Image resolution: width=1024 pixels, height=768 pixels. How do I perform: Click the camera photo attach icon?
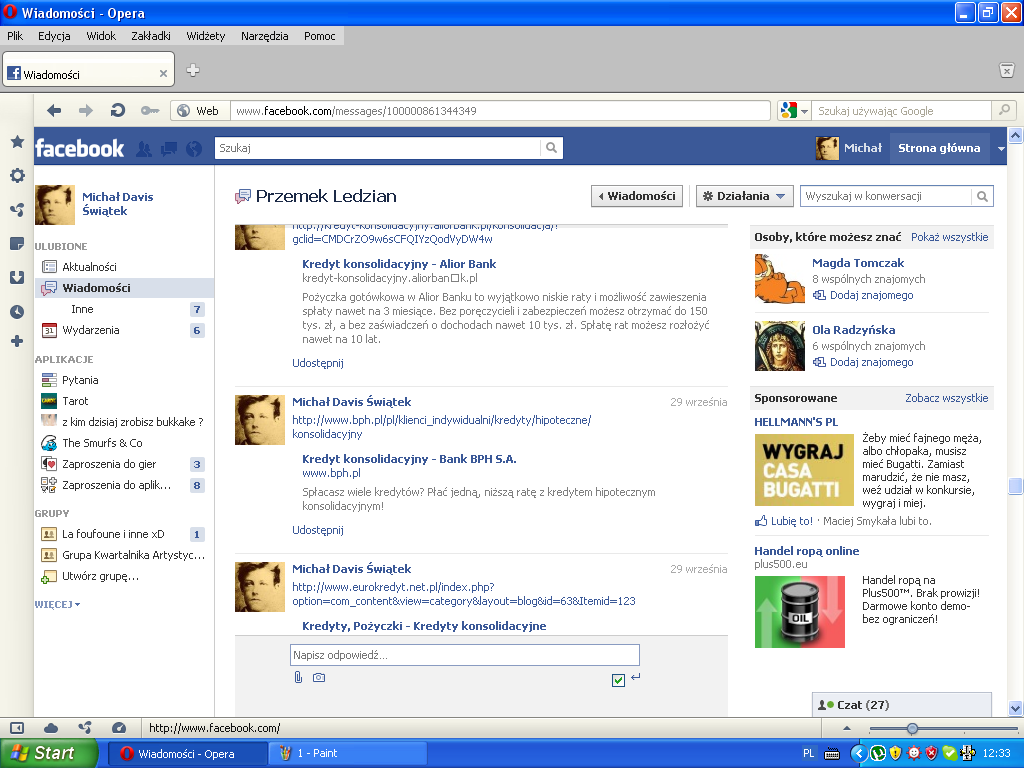319,678
